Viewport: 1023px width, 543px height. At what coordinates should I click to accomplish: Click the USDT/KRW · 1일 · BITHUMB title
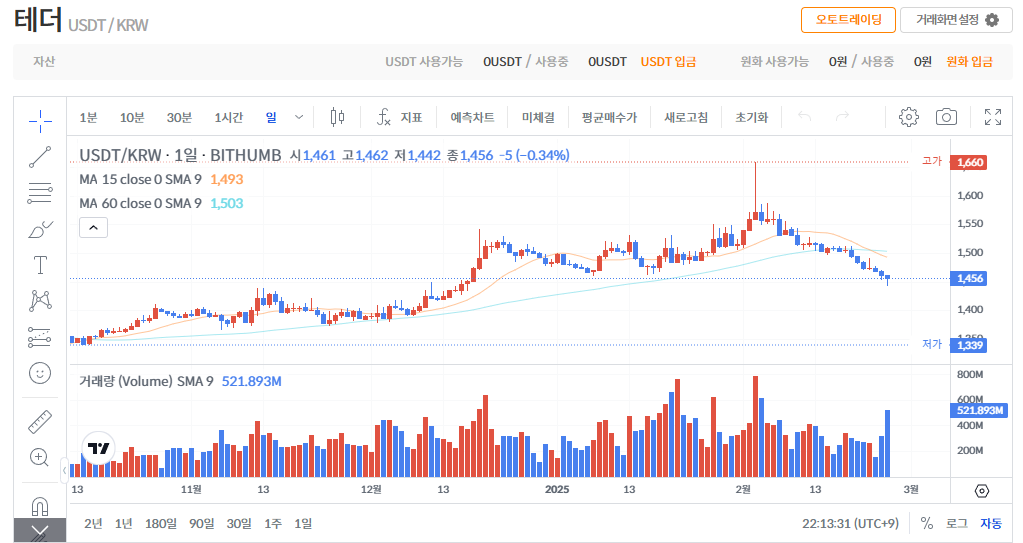(x=180, y=155)
